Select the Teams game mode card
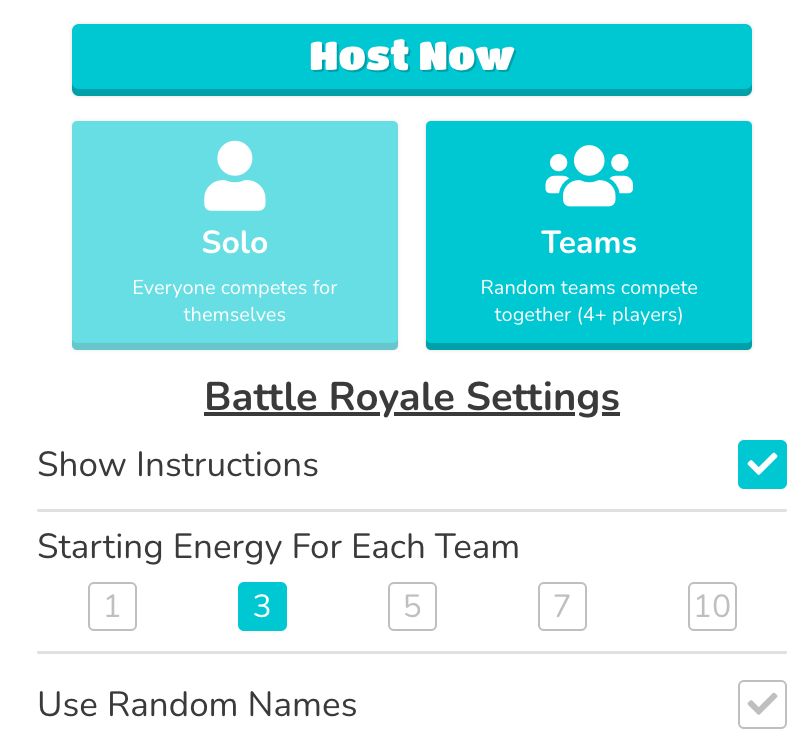801x748 pixels. tap(588, 235)
